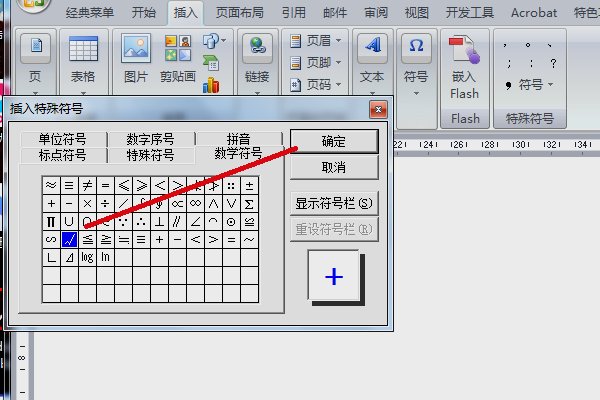Open the 链接 (Links) dropdown
This screenshot has height=400, width=600.
(257, 63)
